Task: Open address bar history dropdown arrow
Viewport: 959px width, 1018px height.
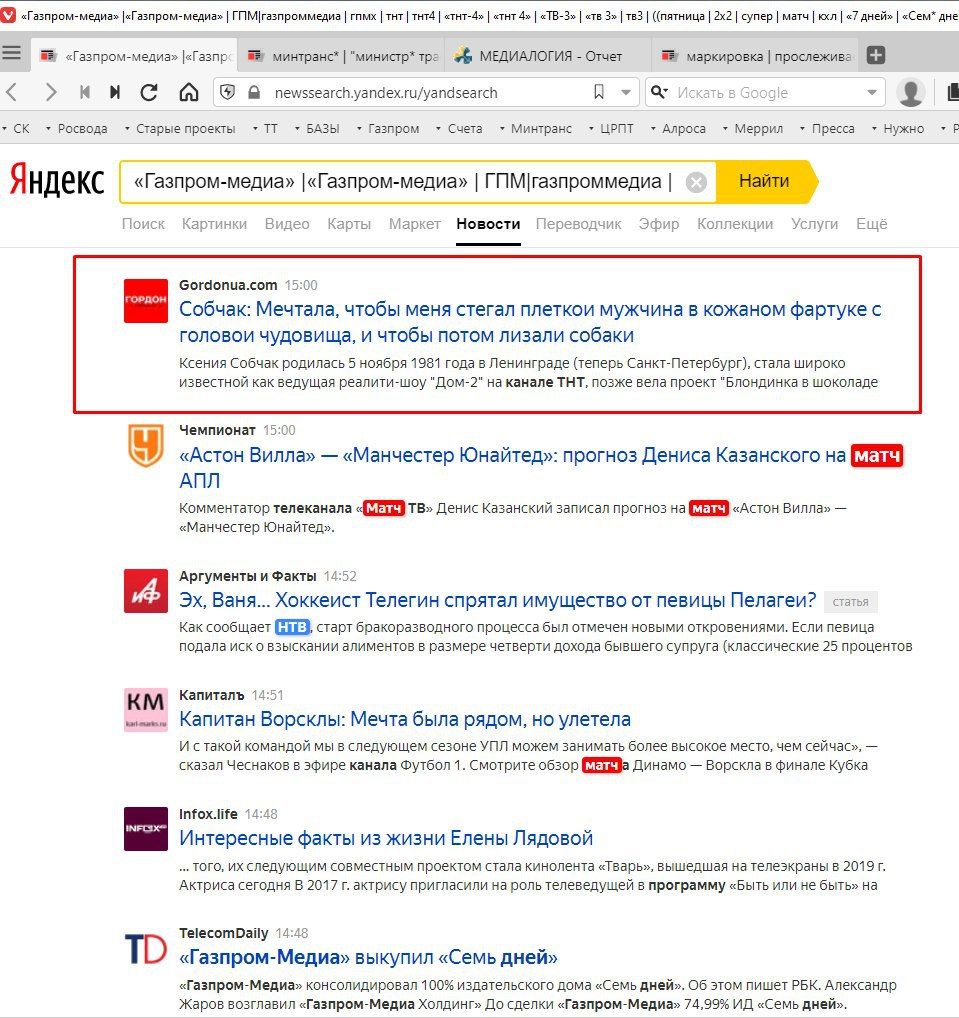Action: point(626,93)
